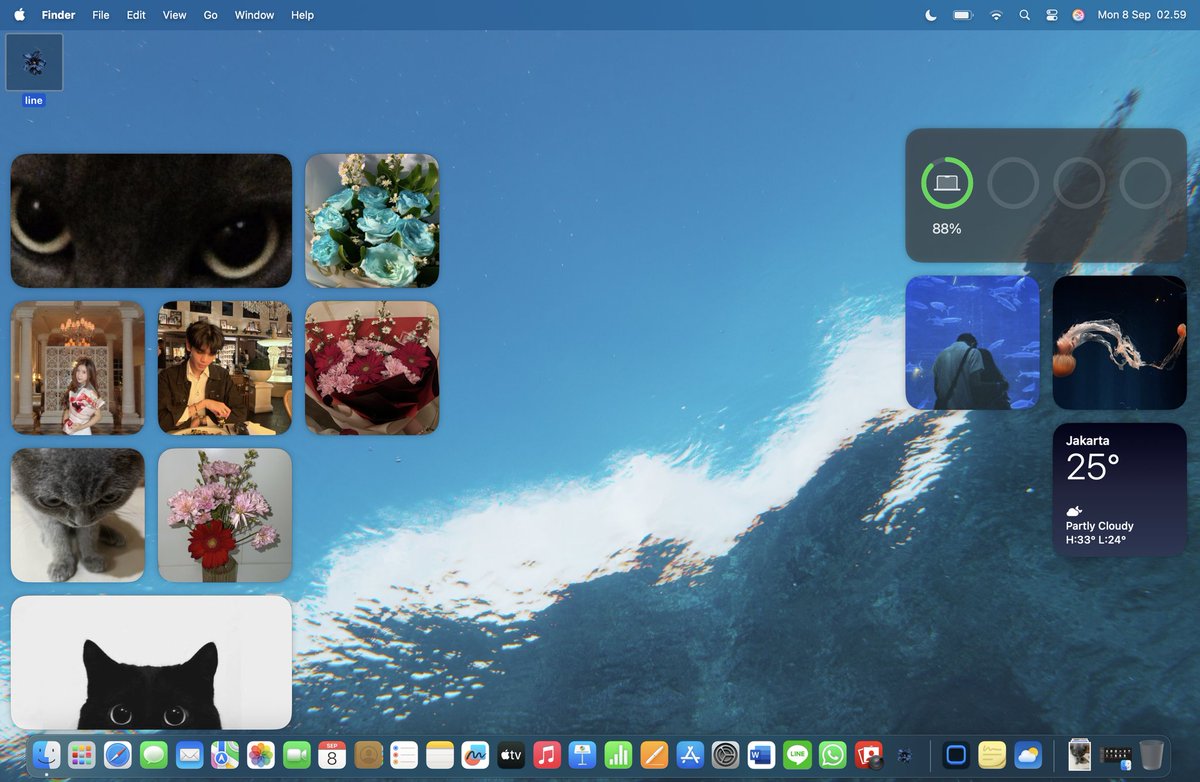
Task: Open Pages from the Dock
Action: point(654,755)
